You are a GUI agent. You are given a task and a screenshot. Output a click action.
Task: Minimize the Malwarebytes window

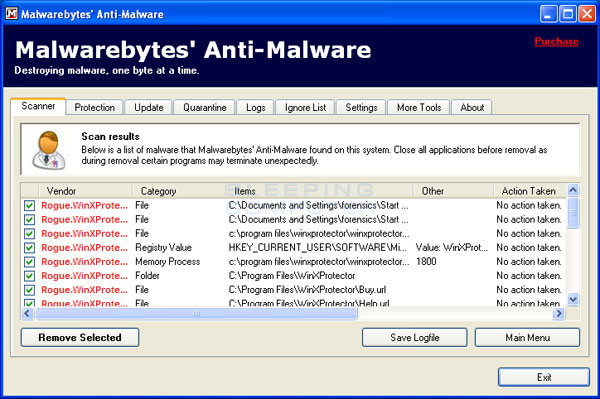[x=548, y=14]
